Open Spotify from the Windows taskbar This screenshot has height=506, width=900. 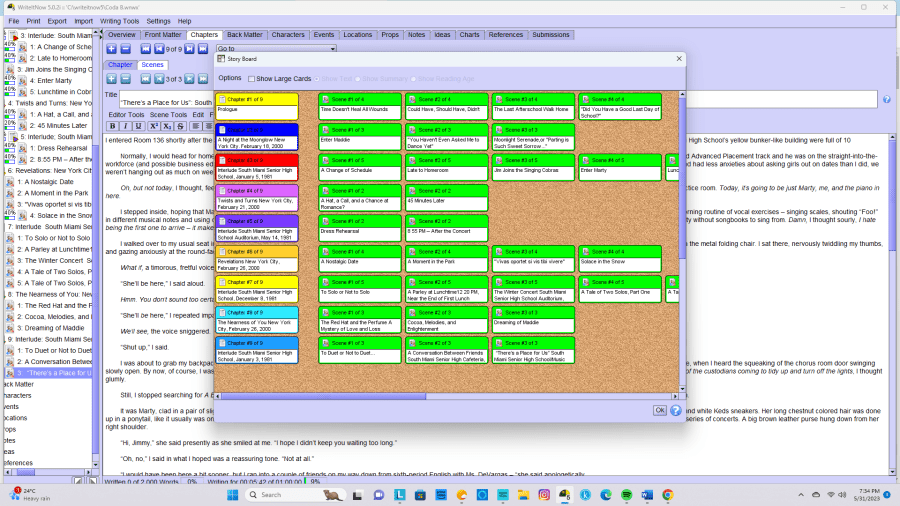625,495
